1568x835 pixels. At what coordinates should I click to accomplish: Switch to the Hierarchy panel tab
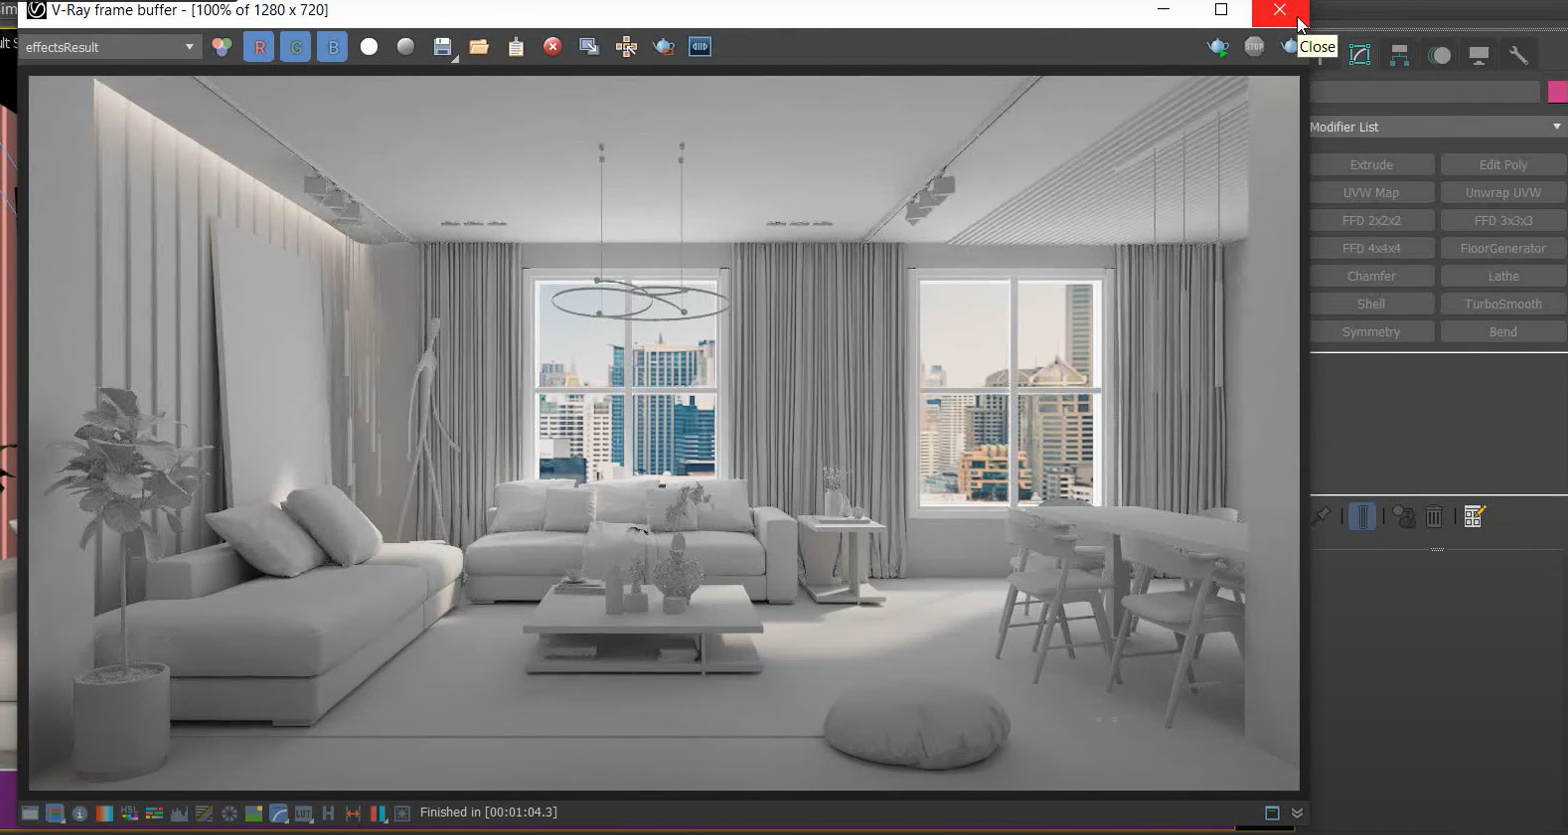[x=1399, y=55]
